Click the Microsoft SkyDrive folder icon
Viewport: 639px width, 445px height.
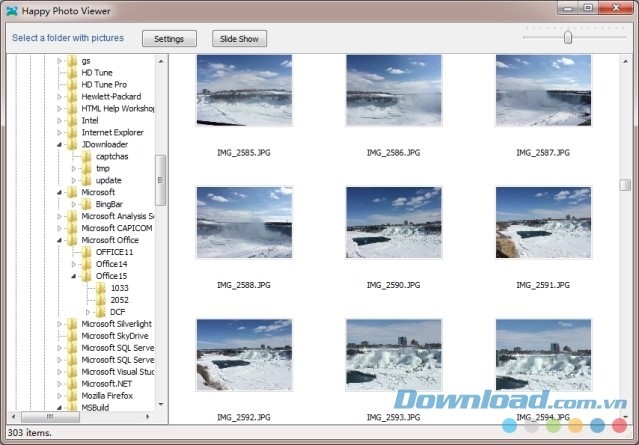point(71,336)
